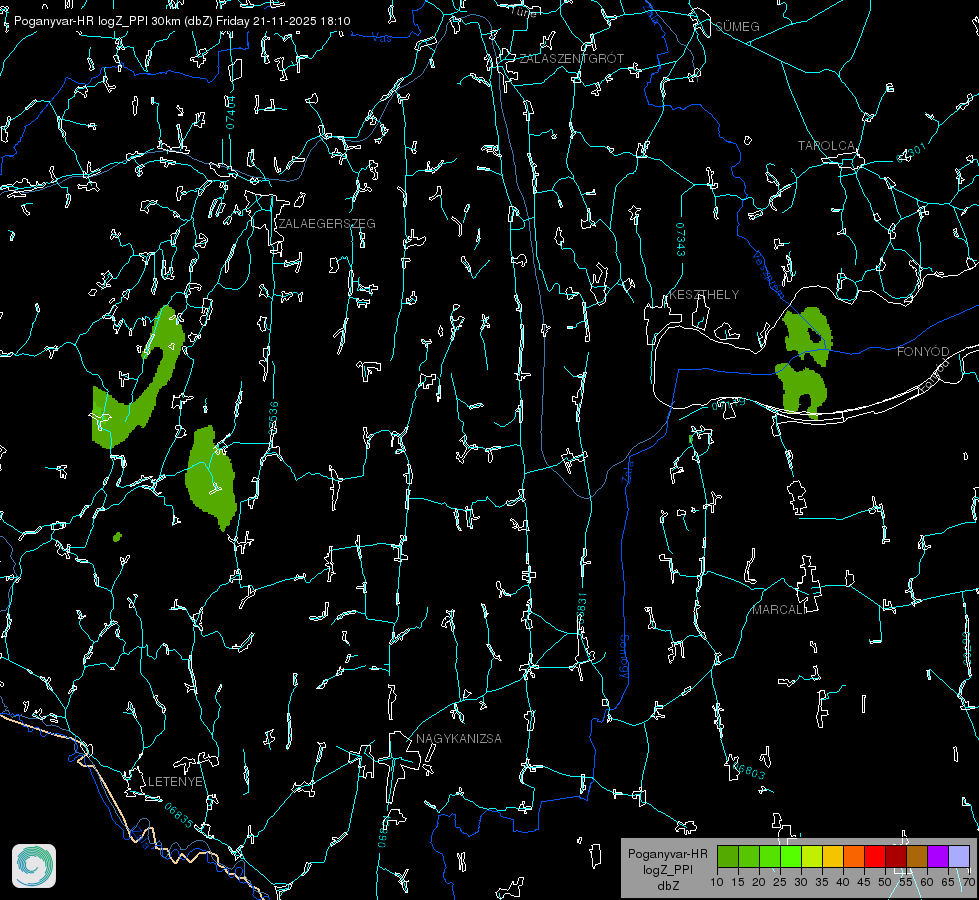Click the oval radar echo southwest of Zalaegerszeg
979x900 pixels.
[212, 478]
